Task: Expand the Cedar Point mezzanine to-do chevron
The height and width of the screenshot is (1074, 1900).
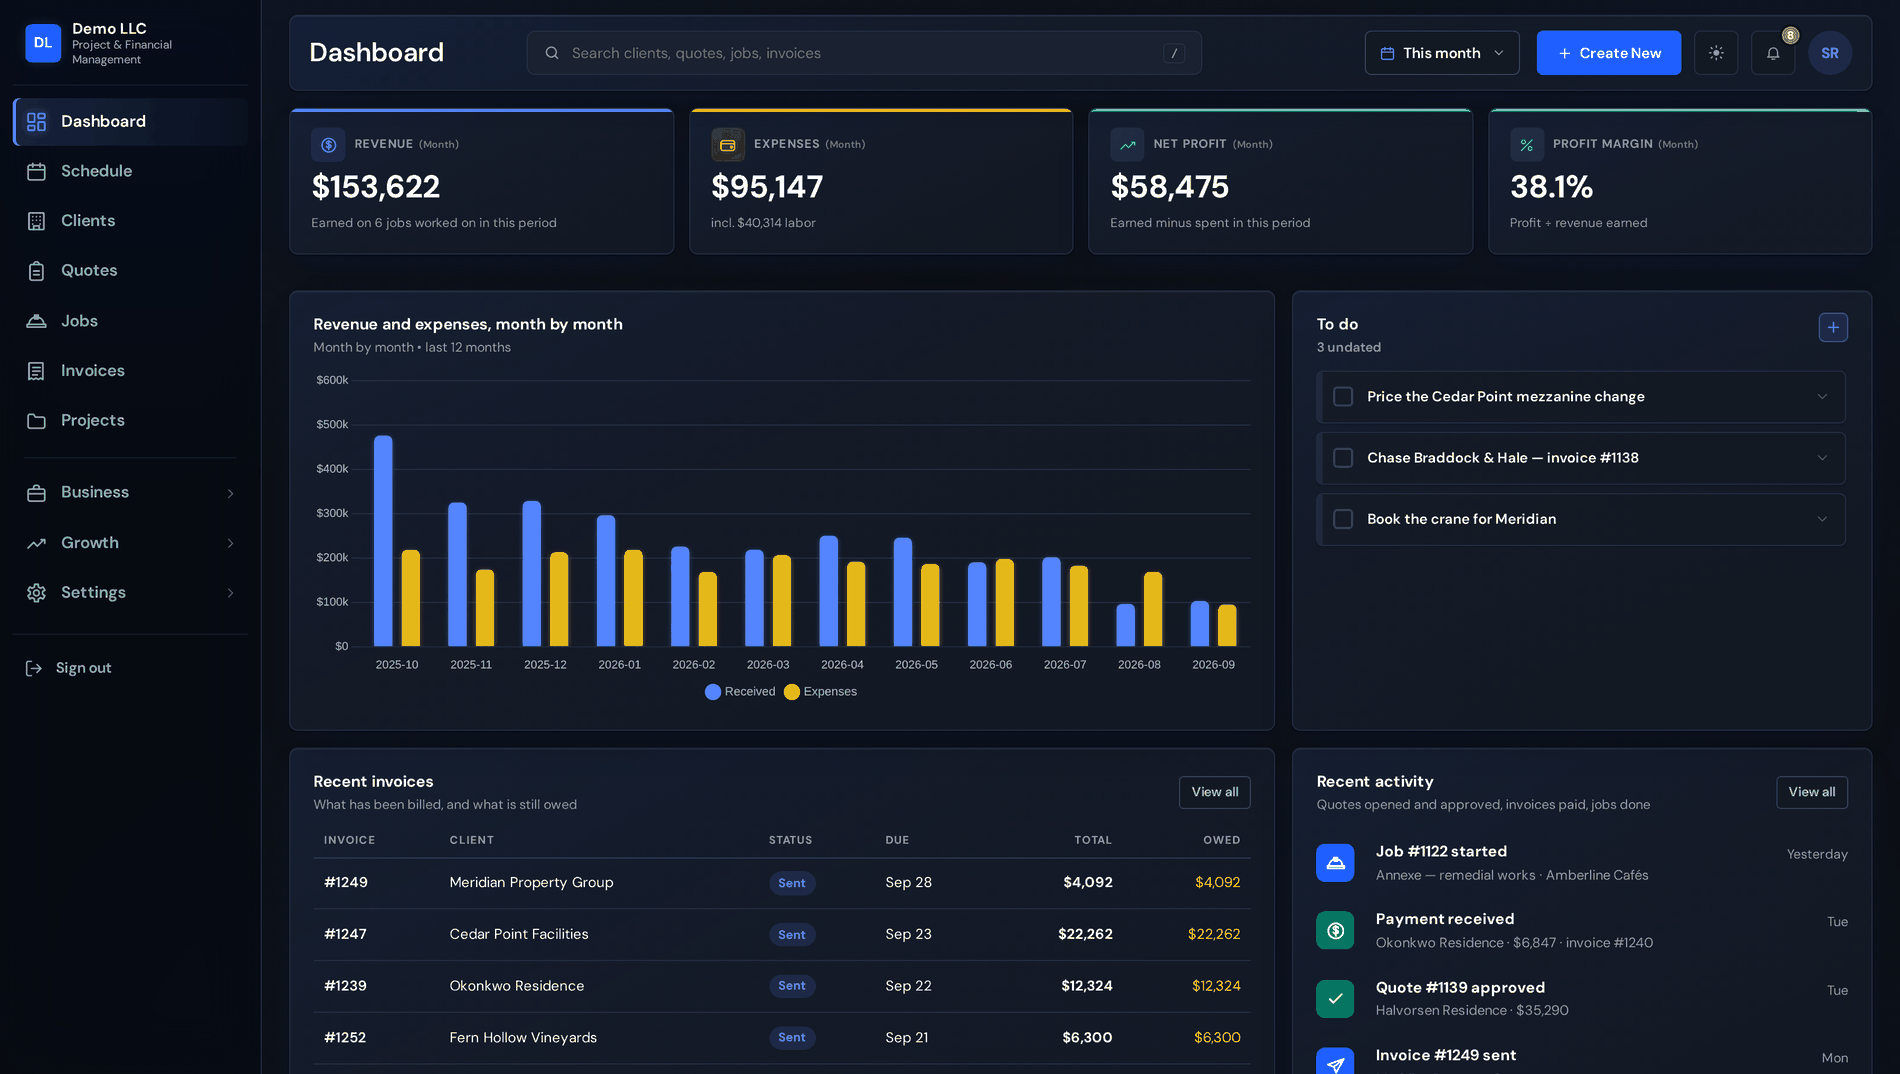Action: (1822, 397)
